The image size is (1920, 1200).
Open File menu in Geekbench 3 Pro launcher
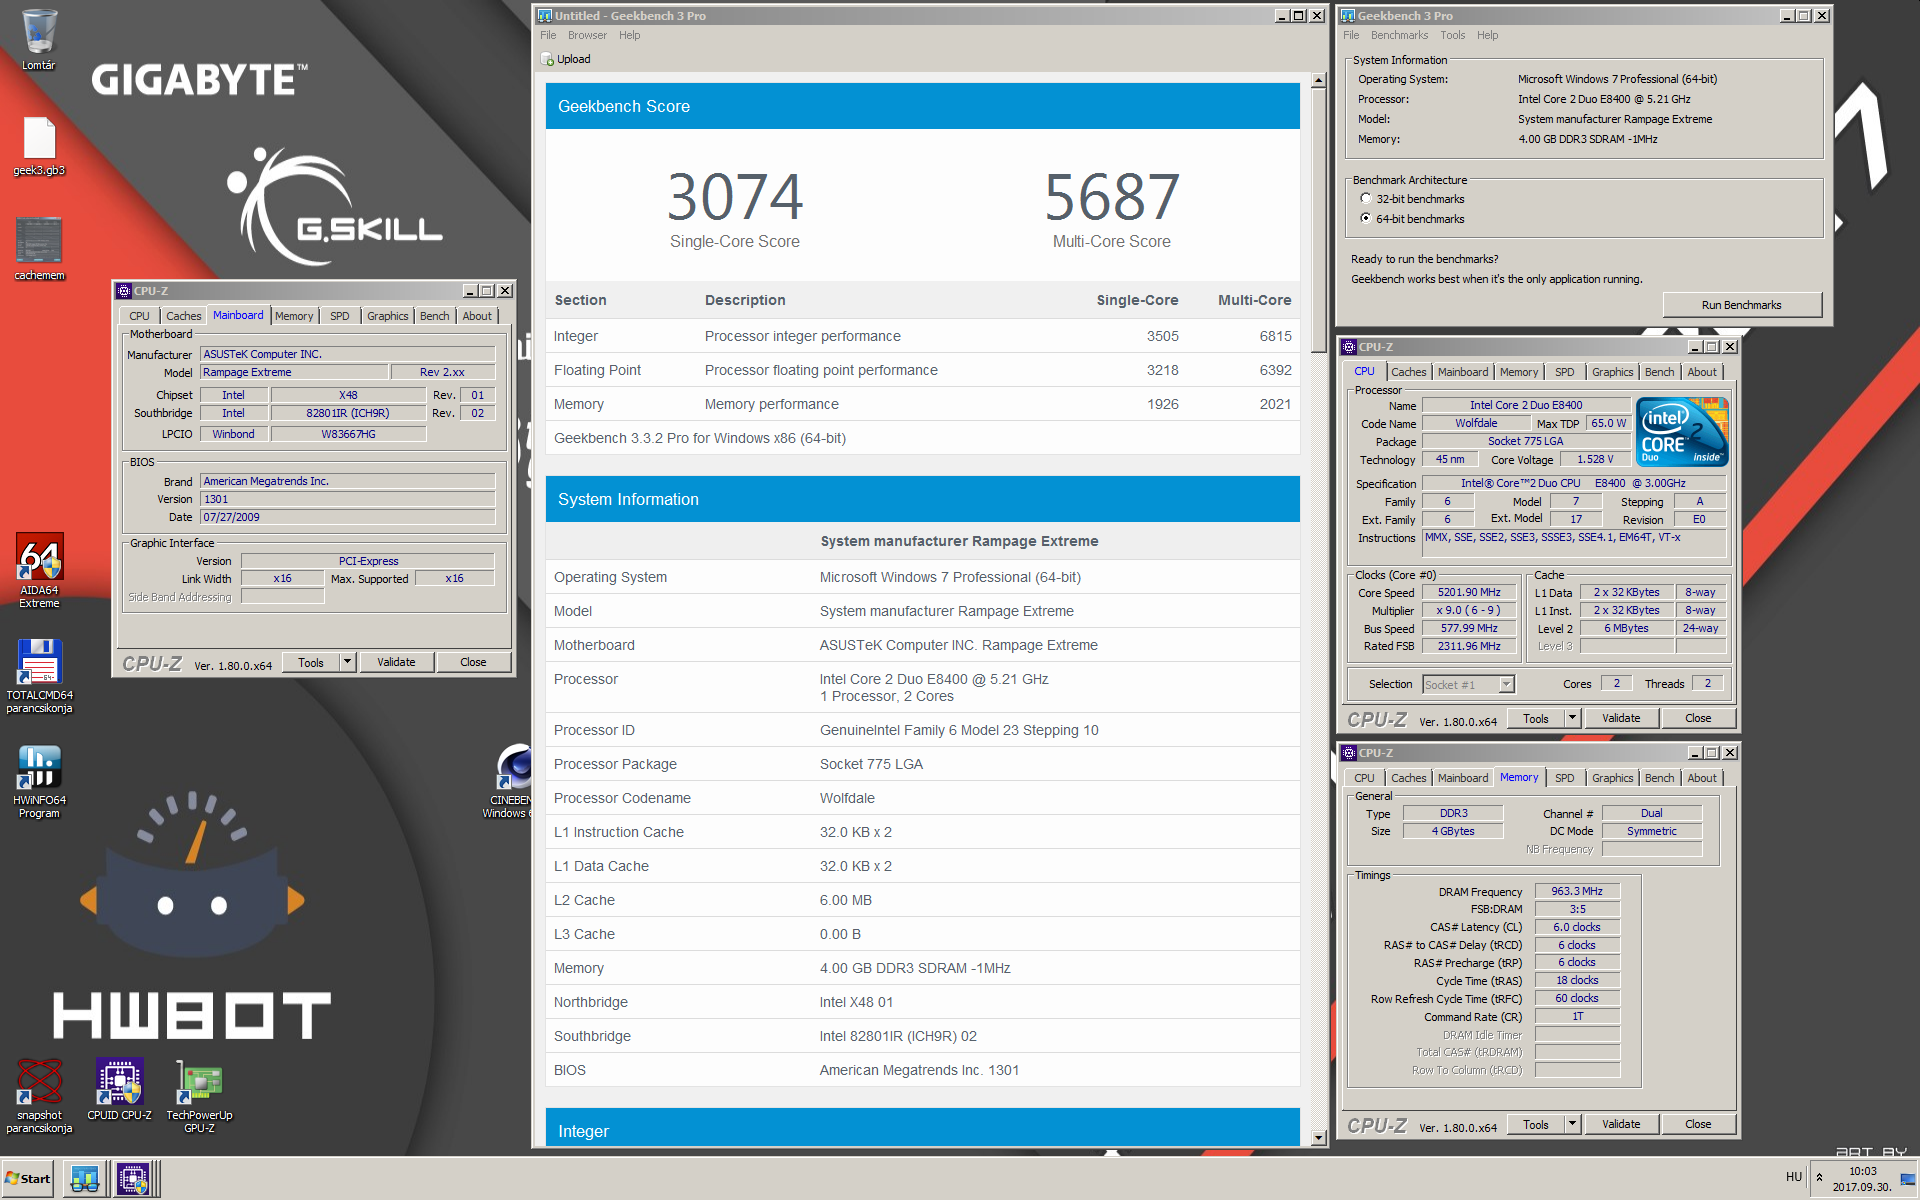tap(1351, 35)
